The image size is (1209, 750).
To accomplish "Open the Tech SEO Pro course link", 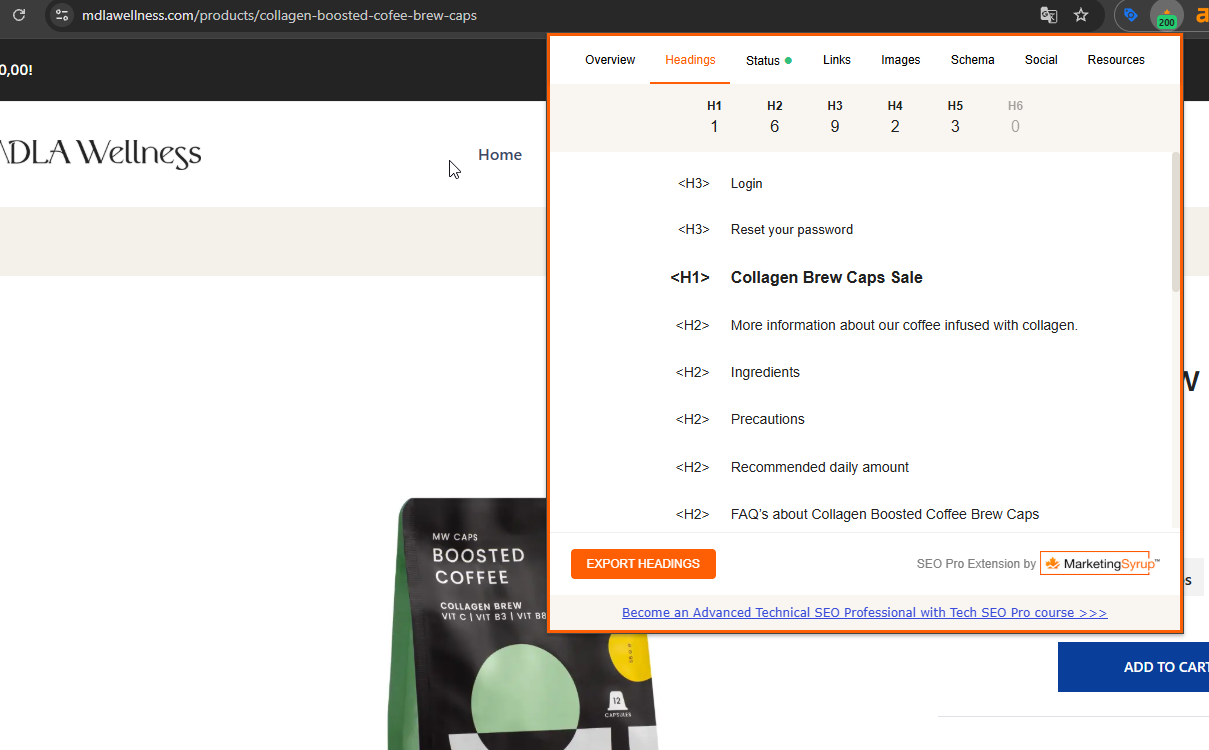I will 864,613.
